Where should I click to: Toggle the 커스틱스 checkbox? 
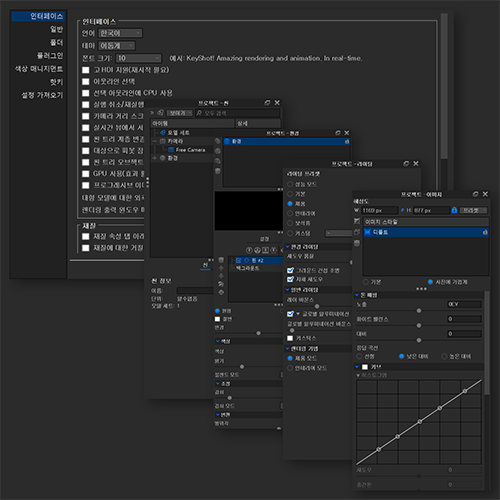point(290,338)
